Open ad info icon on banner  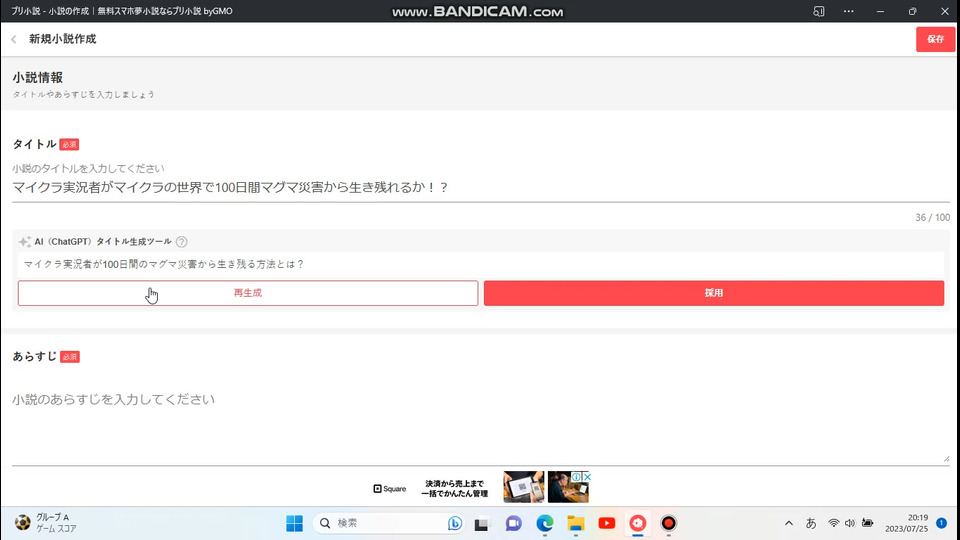(x=576, y=476)
